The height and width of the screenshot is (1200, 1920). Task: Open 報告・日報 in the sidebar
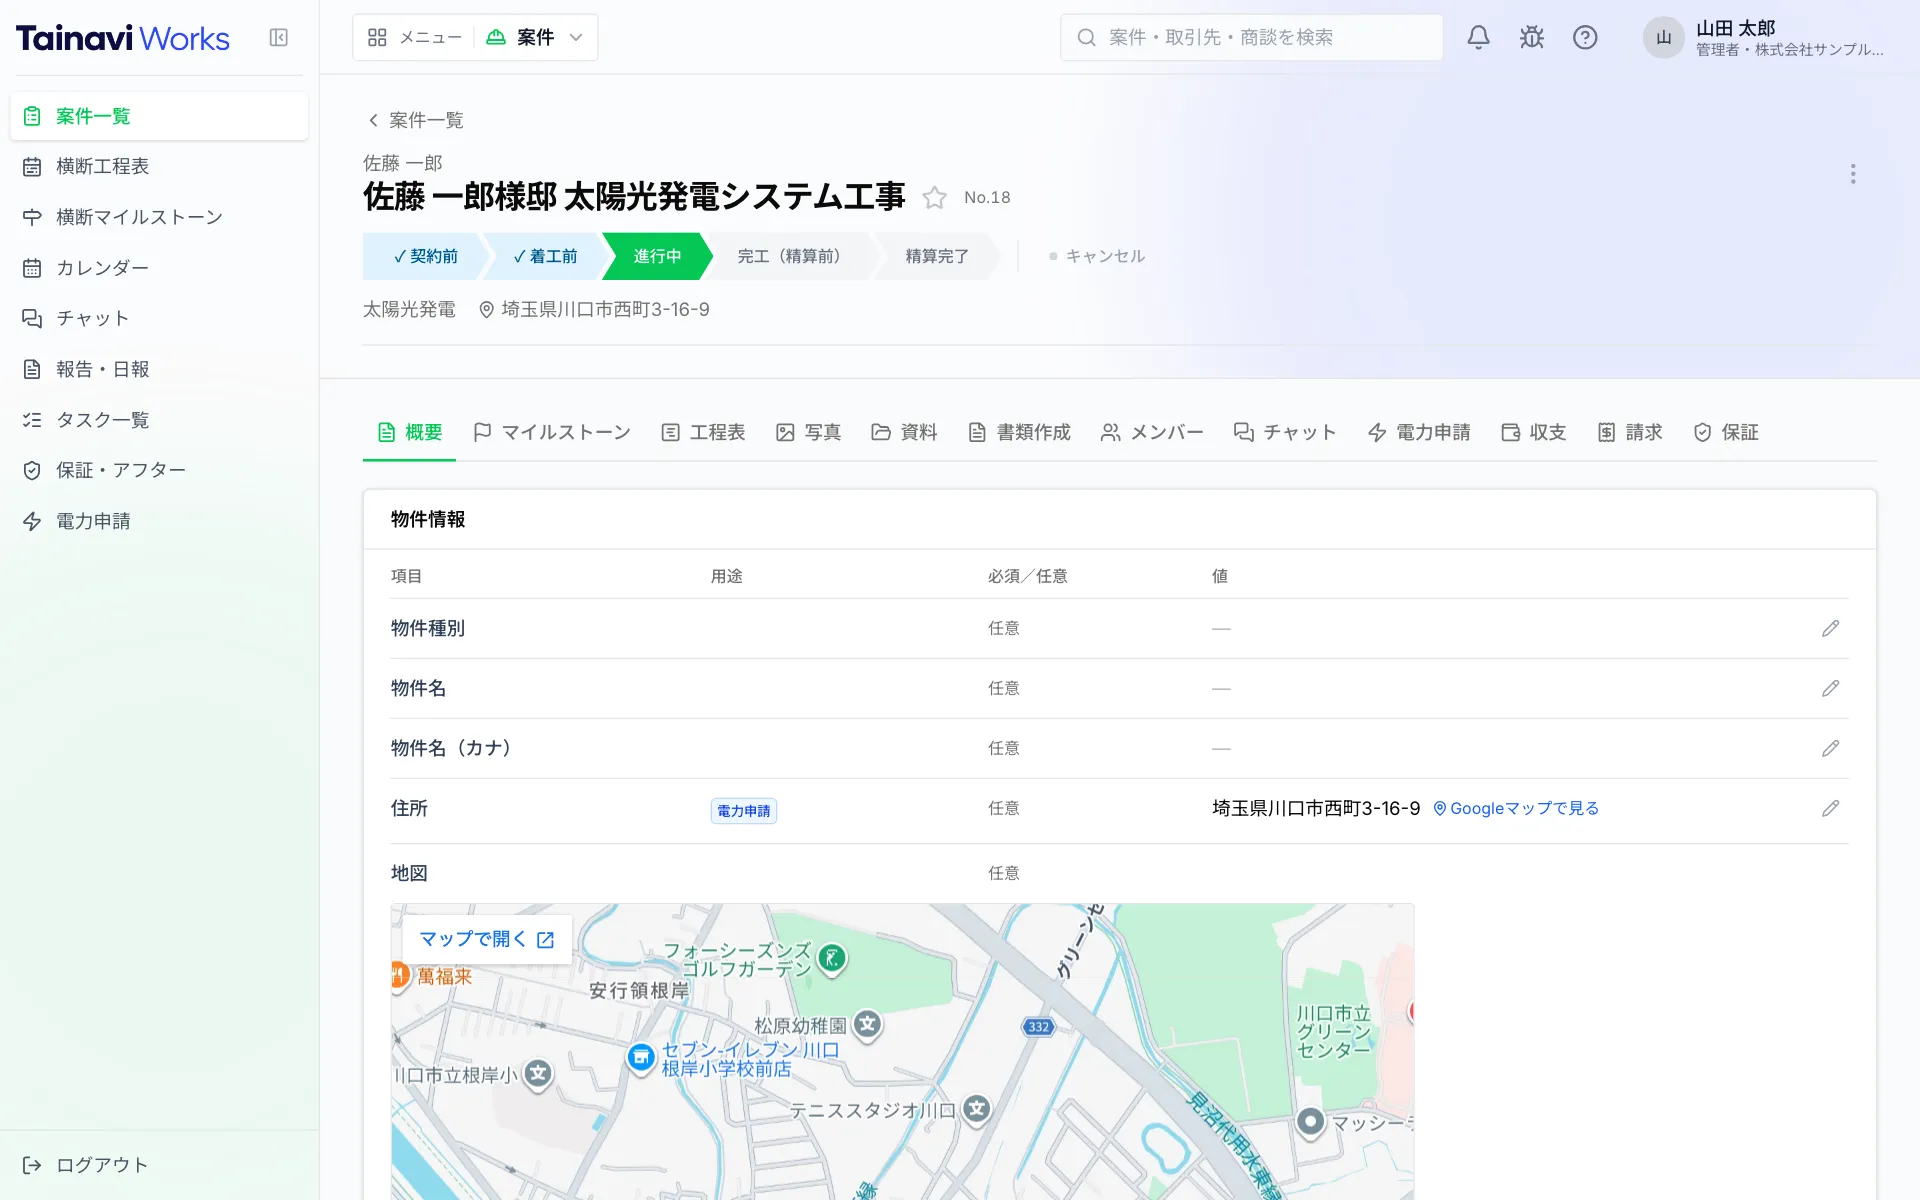(159, 370)
